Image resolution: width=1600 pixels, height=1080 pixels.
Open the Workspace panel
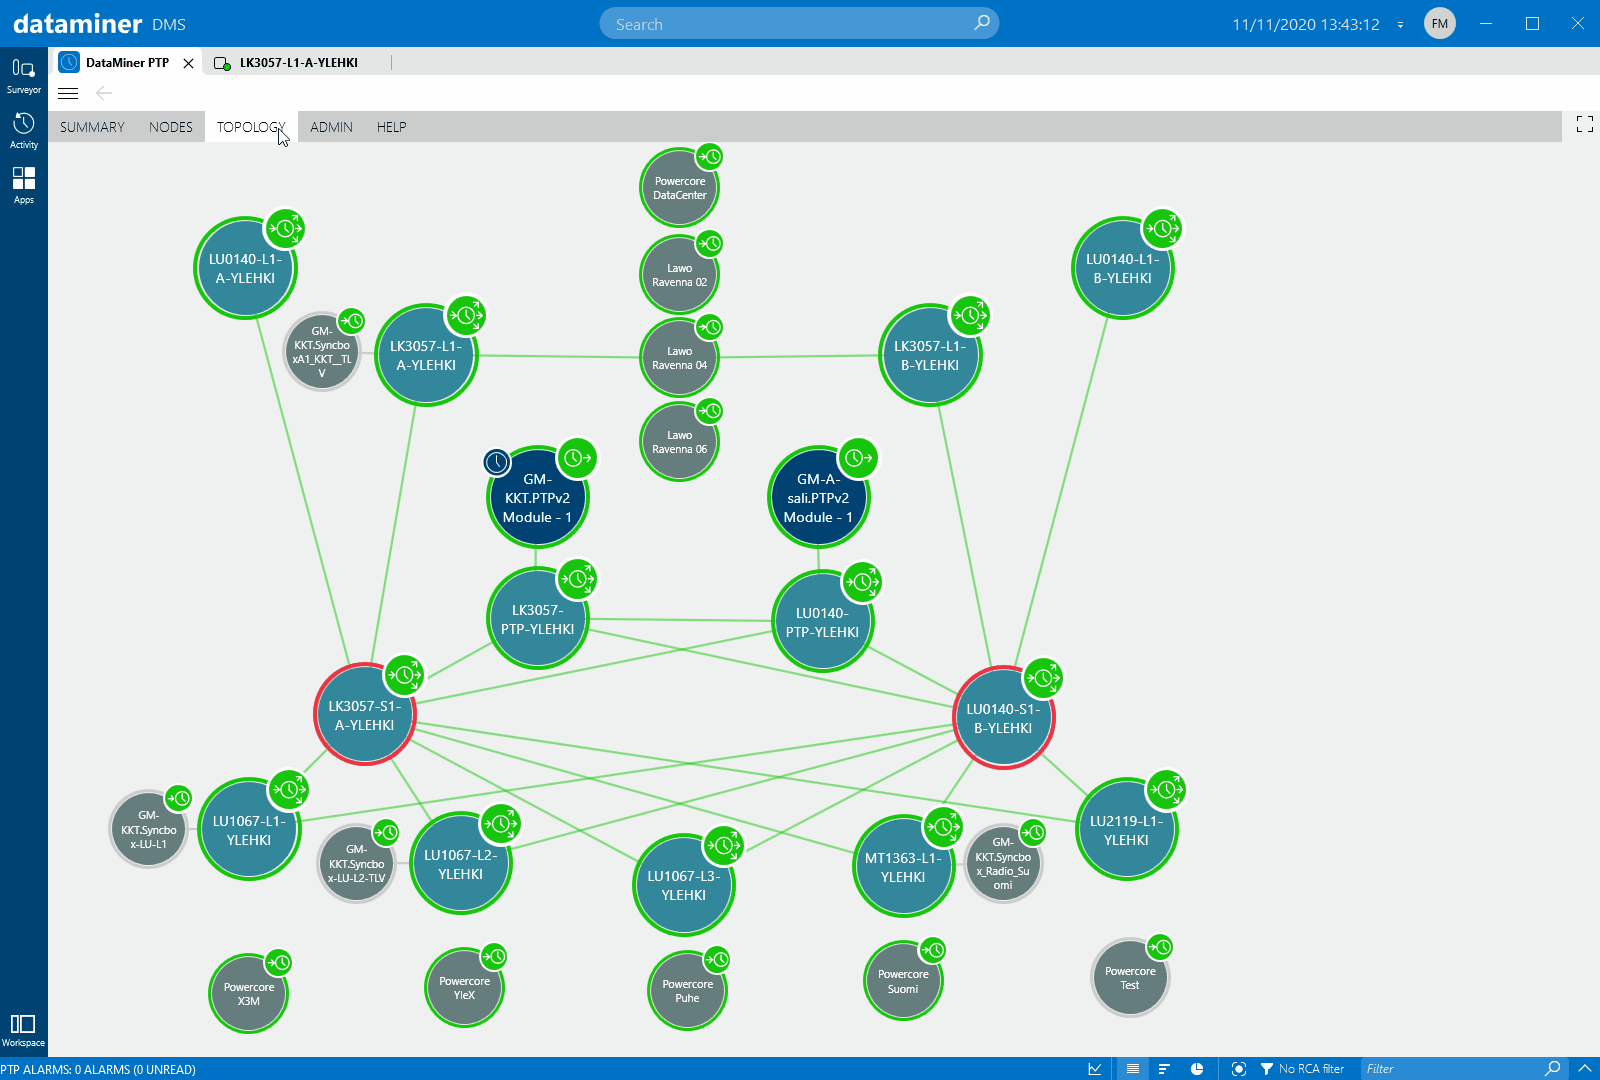click(23, 1030)
